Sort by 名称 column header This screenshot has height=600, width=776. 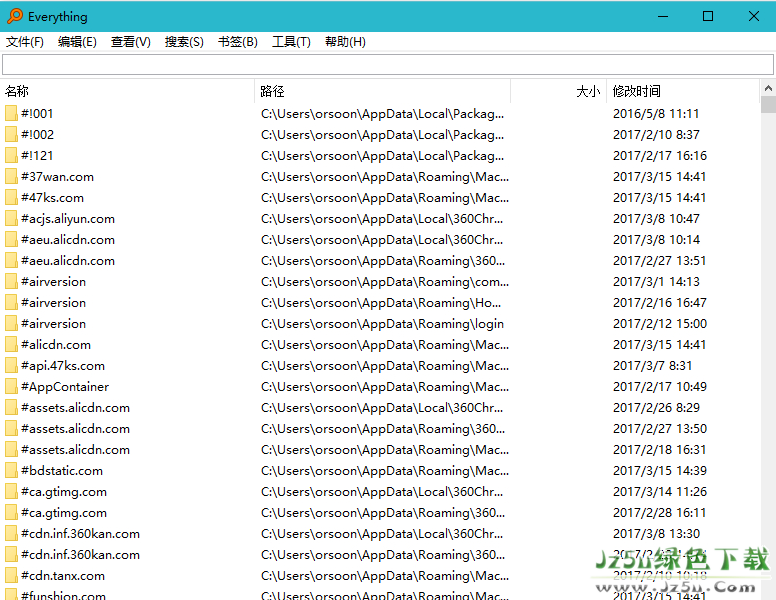pyautogui.click(x=127, y=91)
